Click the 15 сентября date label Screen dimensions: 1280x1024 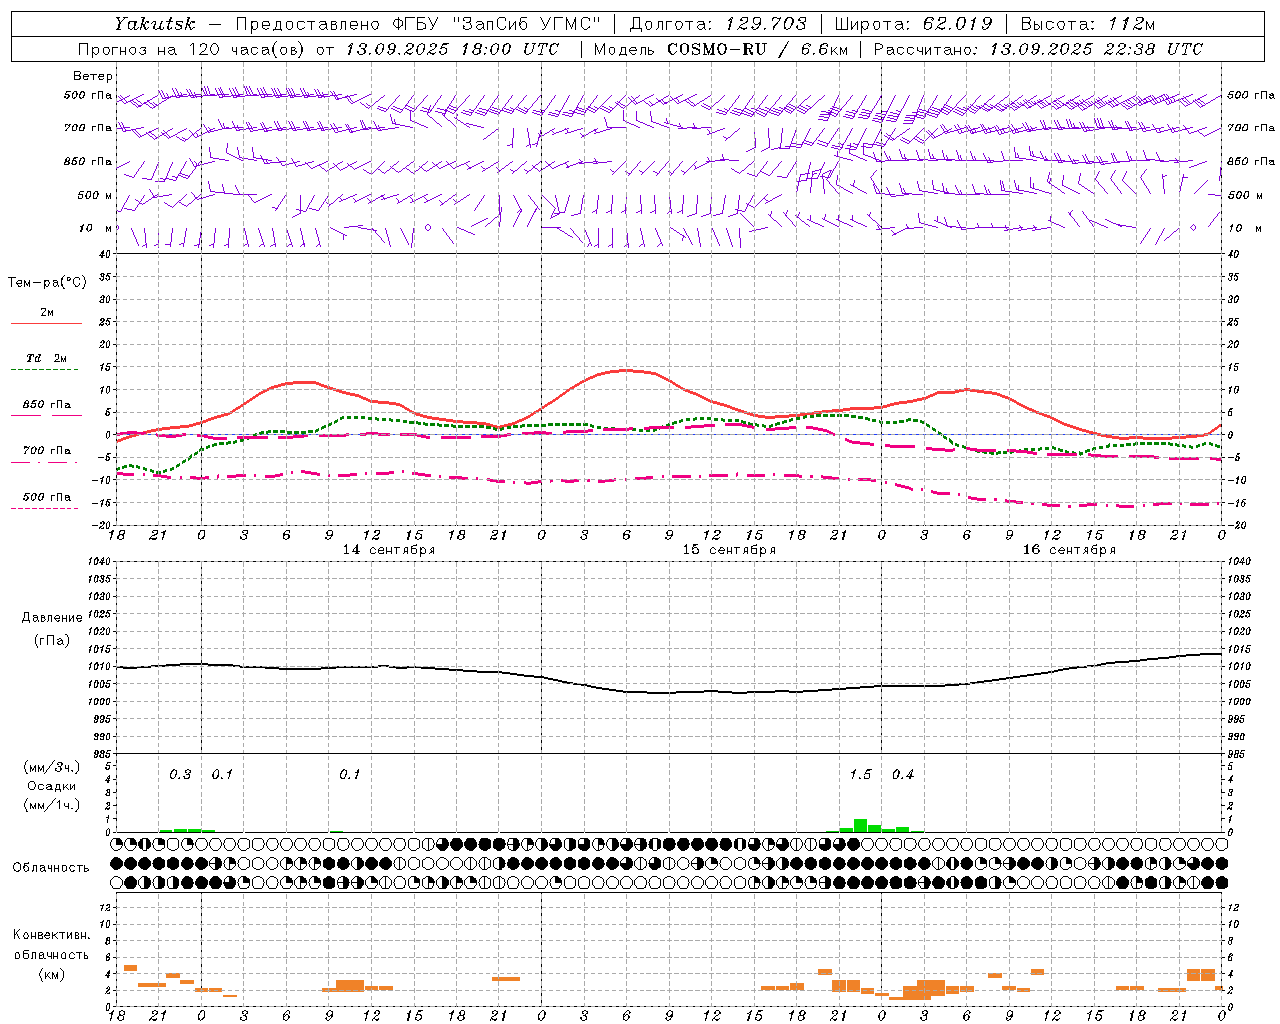tap(729, 550)
